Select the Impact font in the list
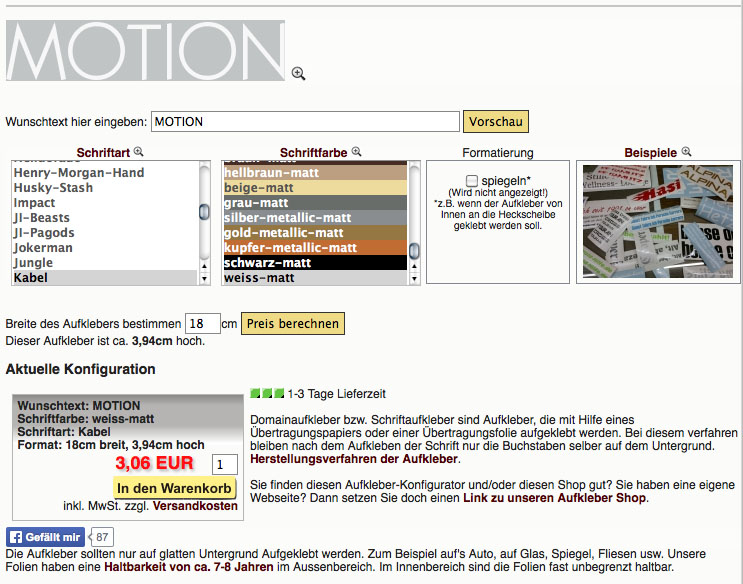 (x=35, y=203)
